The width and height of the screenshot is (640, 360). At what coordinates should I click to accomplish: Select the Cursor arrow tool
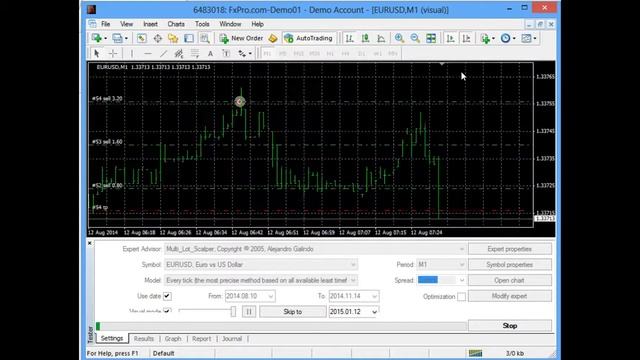coord(97,53)
